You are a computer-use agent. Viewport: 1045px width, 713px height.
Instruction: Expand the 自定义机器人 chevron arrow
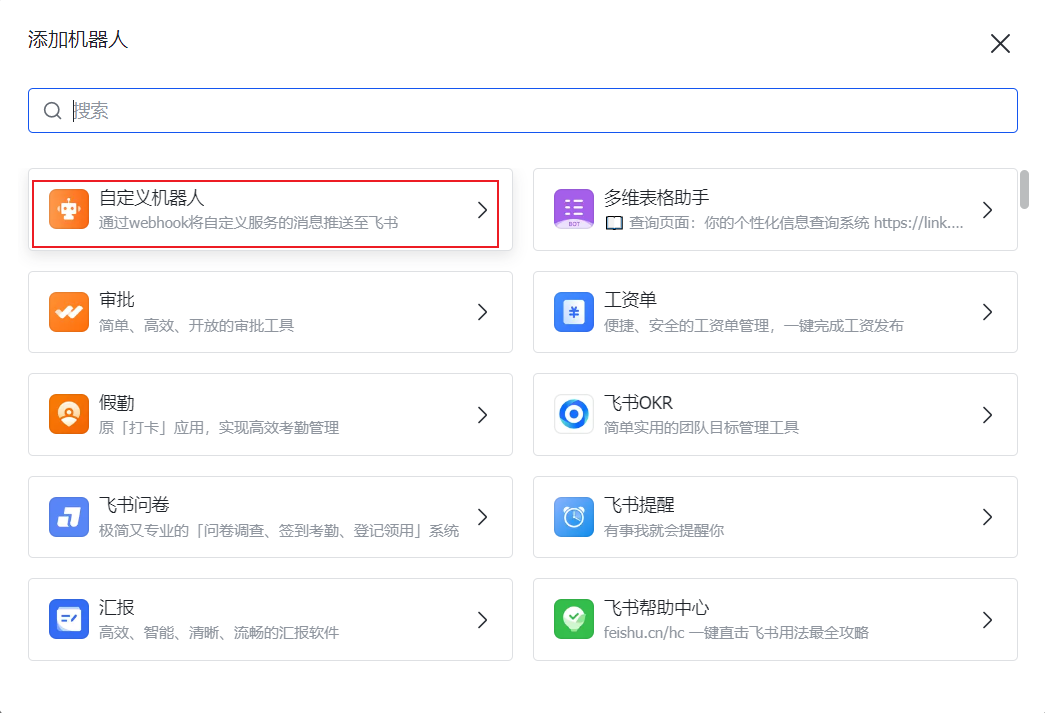[483, 210]
